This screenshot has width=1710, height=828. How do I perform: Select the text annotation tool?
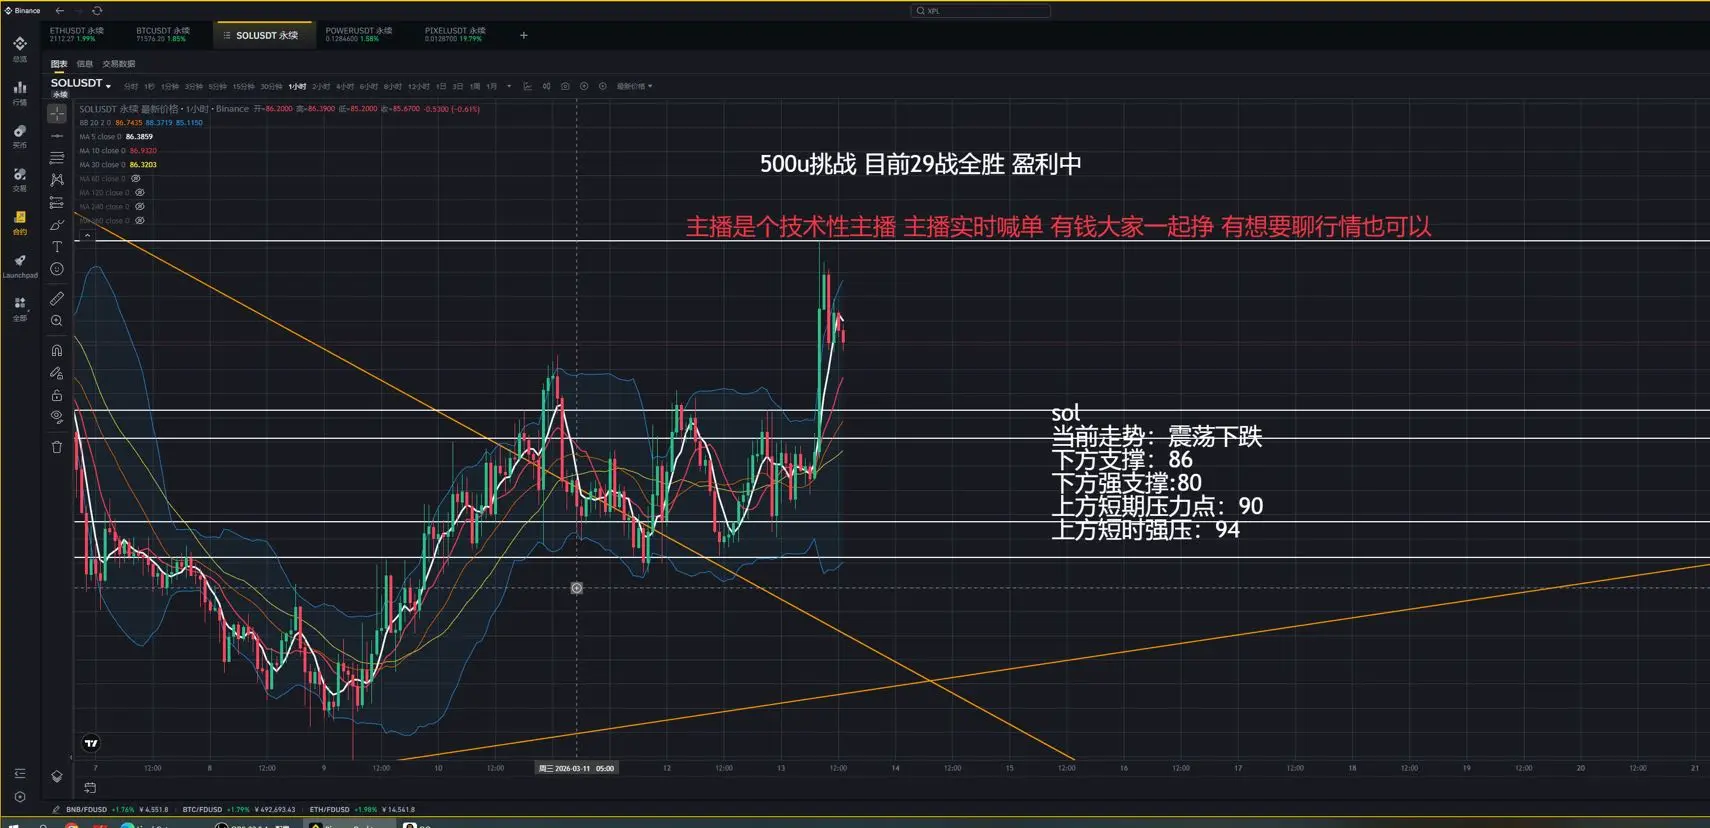tap(57, 247)
